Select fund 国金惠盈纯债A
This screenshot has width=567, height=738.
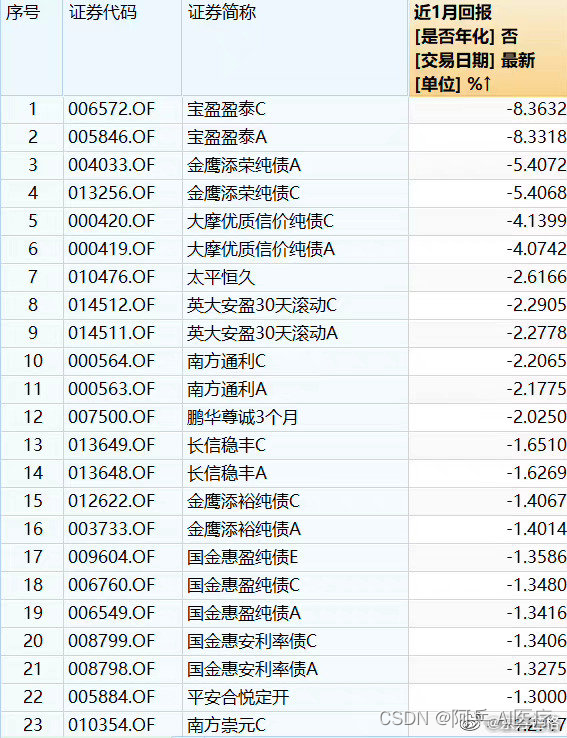[244, 613]
